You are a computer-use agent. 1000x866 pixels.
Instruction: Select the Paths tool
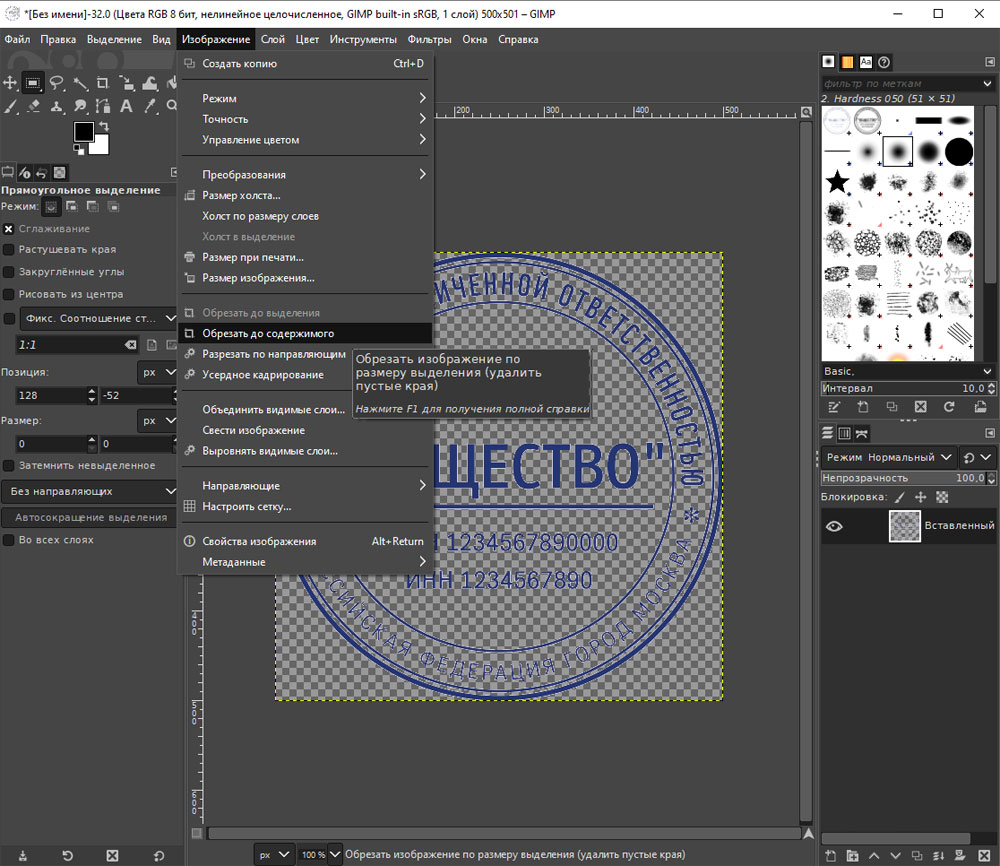tap(103, 106)
